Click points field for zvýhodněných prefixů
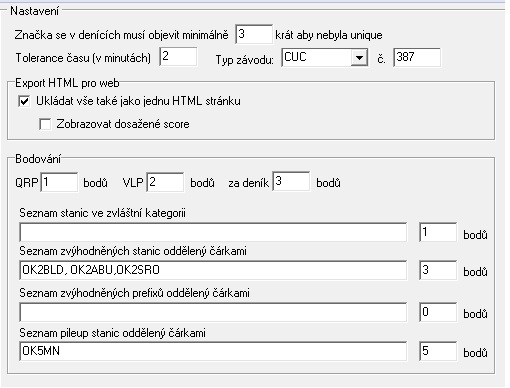This screenshot has height=388, width=510. pyautogui.click(x=438, y=312)
